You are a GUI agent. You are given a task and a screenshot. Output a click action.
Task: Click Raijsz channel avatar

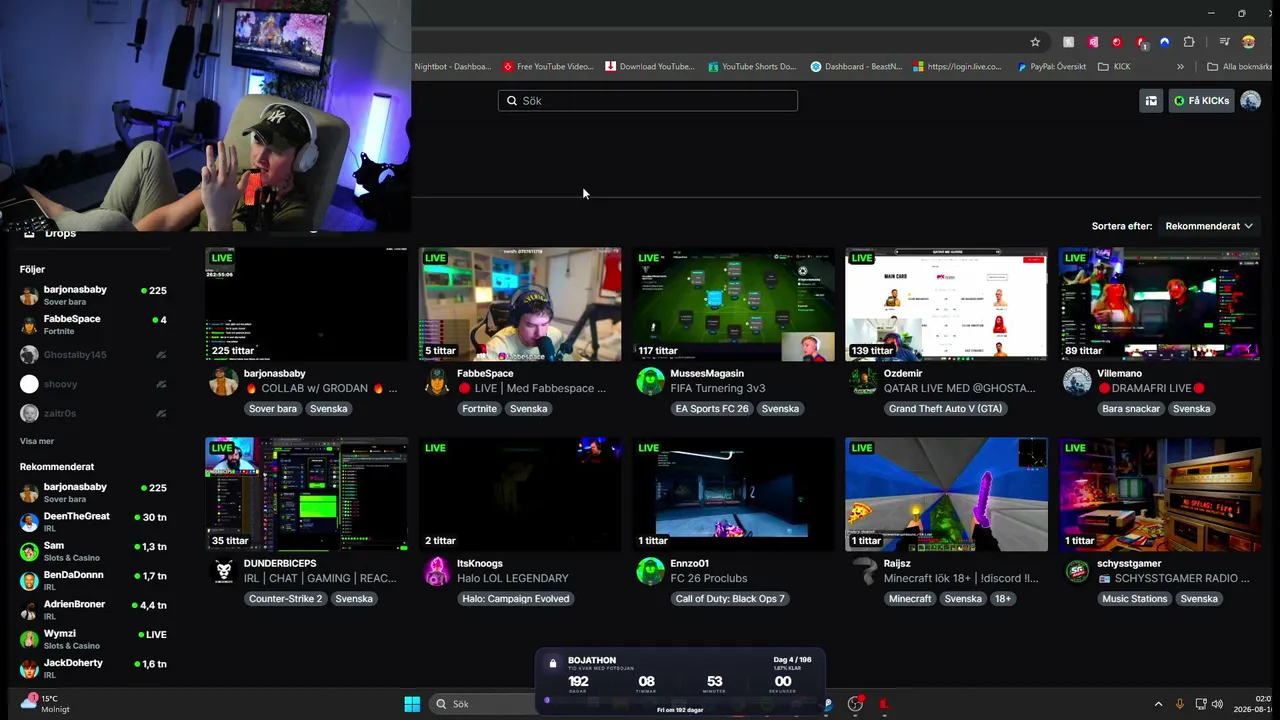(864, 571)
